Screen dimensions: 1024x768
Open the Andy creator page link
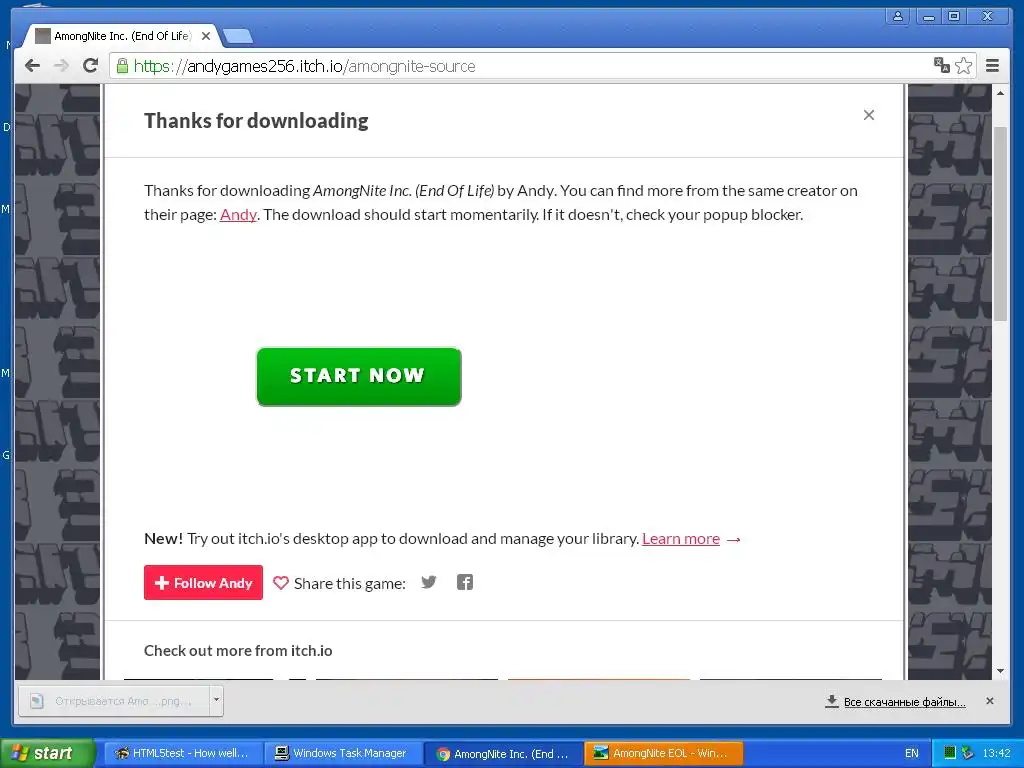pos(238,214)
